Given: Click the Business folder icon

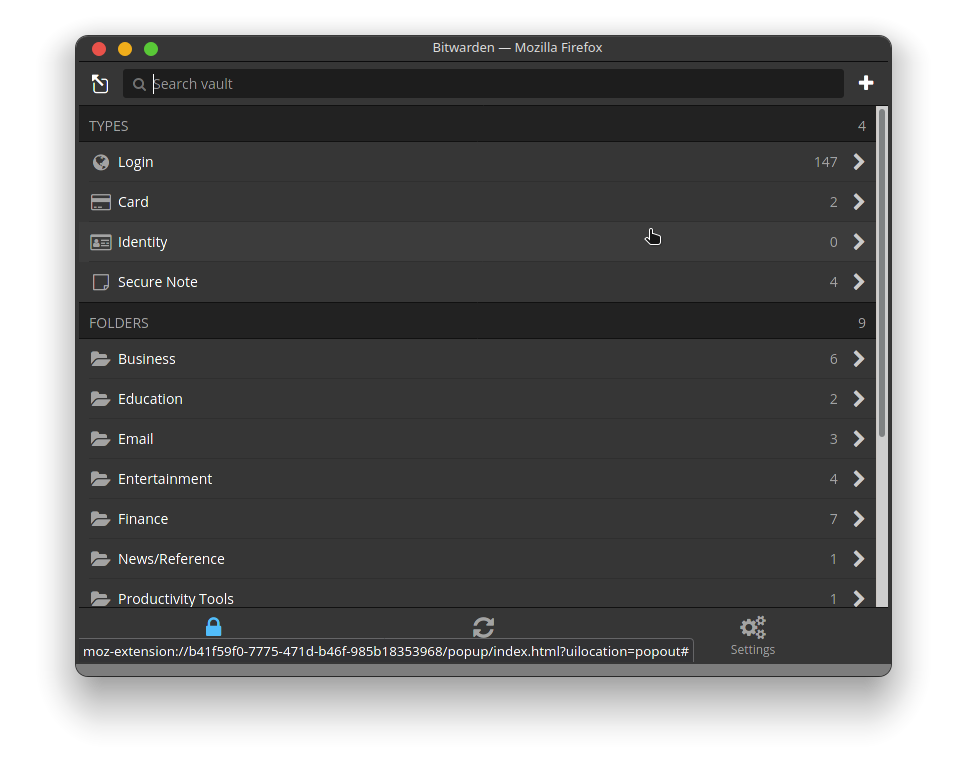Looking at the screenshot, I should point(100,359).
